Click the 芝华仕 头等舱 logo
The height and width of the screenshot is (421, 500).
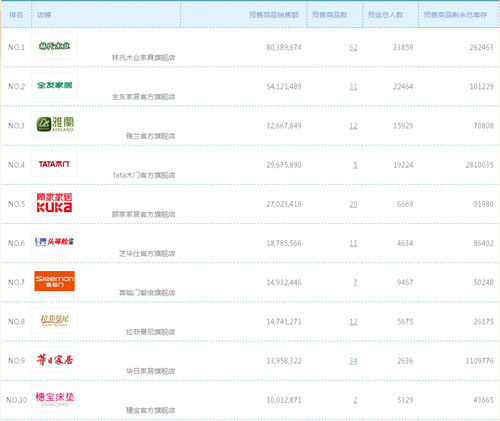click(54, 242)
